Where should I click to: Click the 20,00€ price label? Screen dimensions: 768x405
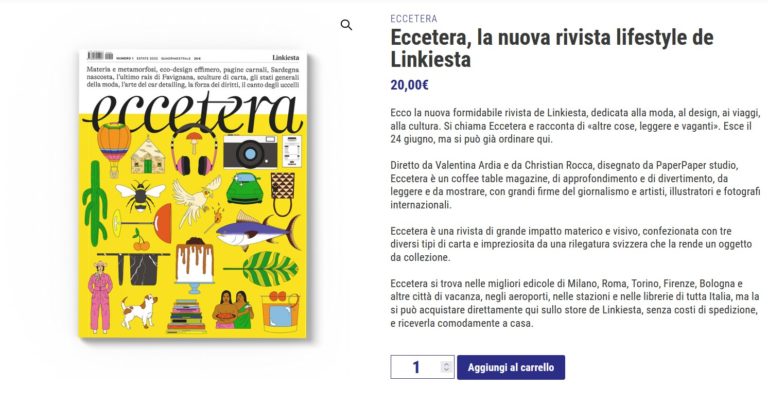point(409,85)
